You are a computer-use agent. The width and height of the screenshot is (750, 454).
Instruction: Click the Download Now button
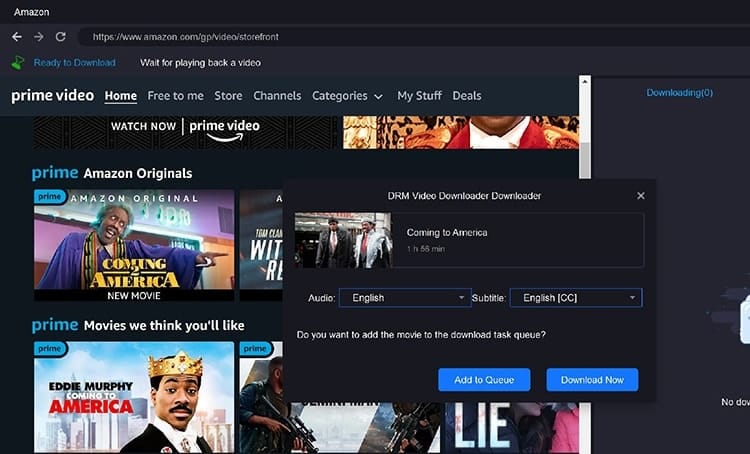(x=592, y=380)
